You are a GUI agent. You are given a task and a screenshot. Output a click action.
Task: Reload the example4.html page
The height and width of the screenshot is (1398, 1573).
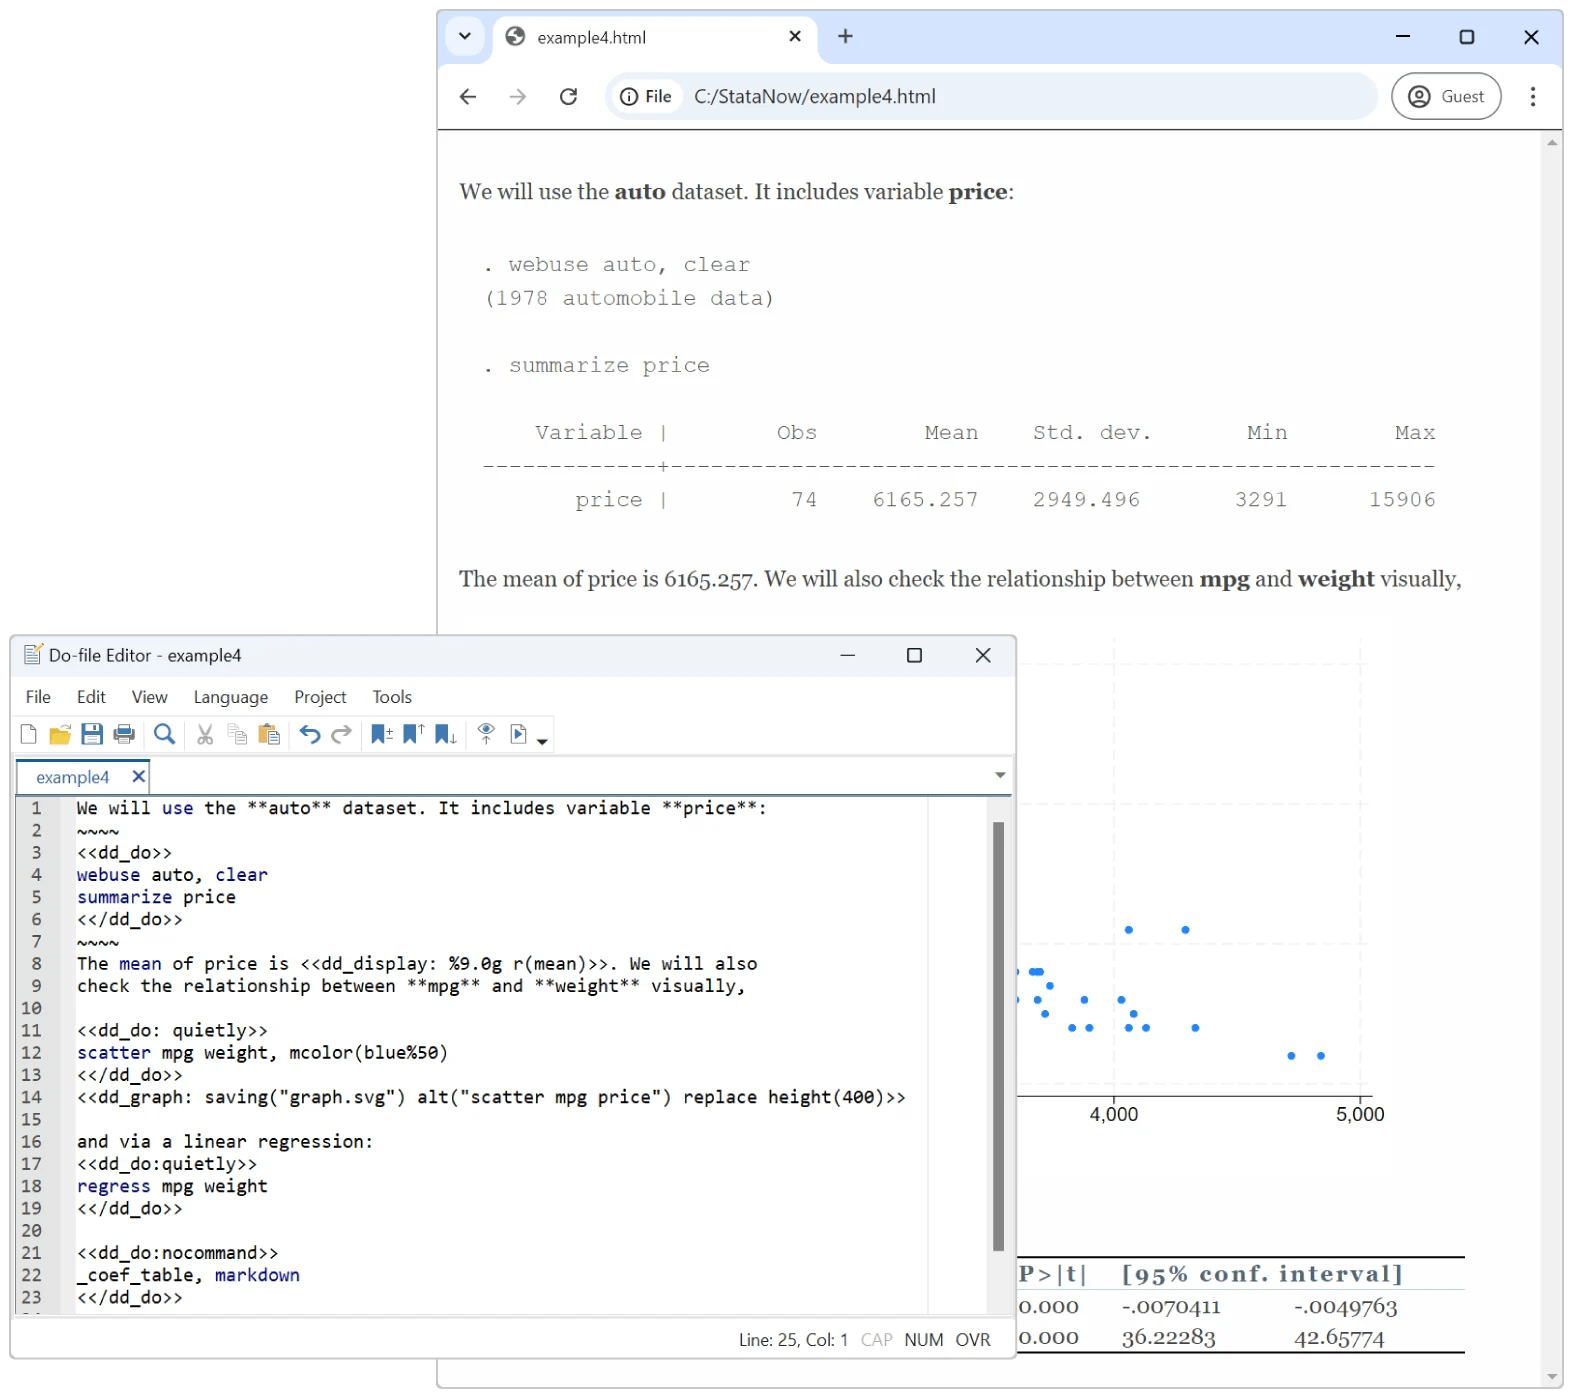point(569,97)
